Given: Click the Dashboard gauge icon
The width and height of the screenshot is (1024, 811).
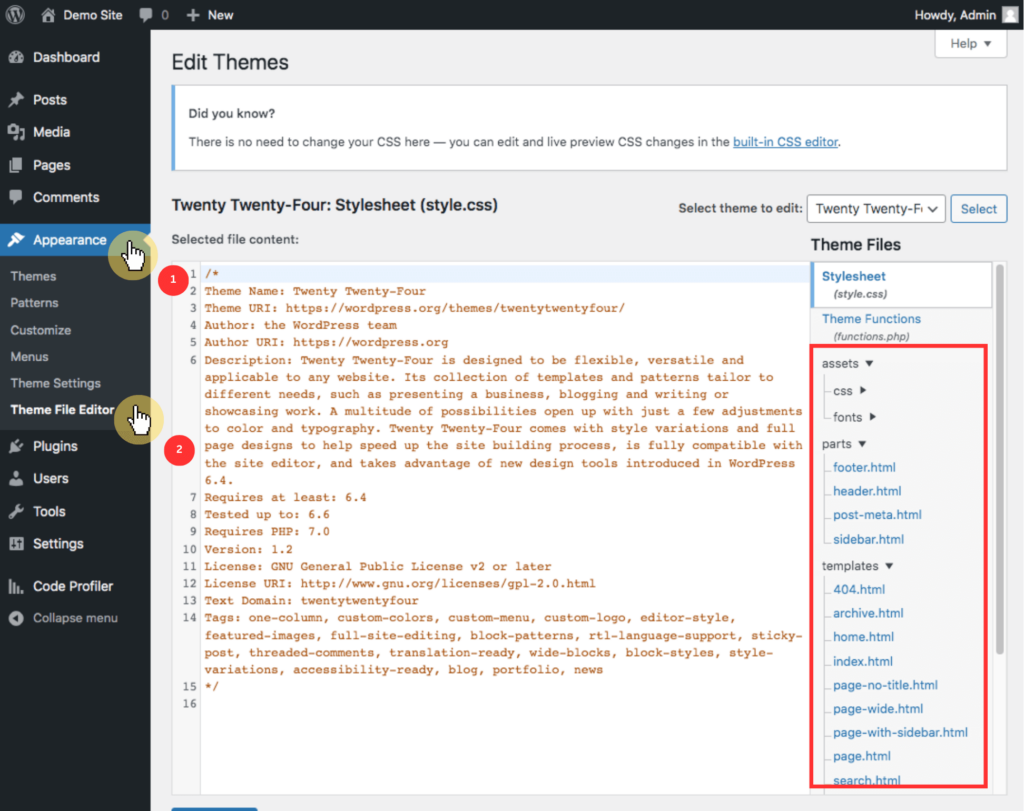Looking at the screenshot, I should 16,57.
